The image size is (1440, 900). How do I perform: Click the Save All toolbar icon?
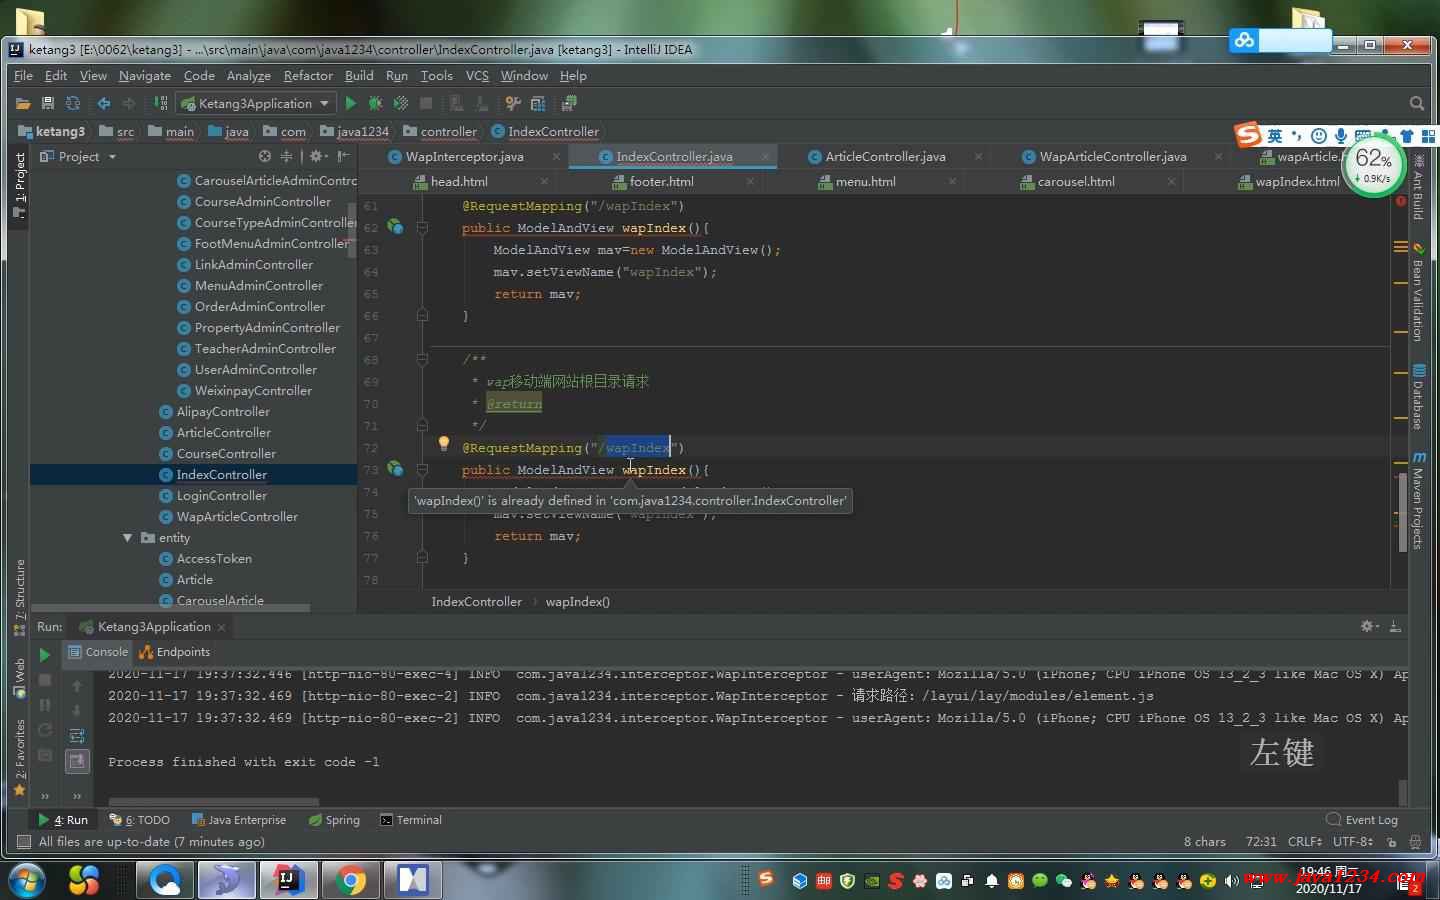tap(47, 103)
